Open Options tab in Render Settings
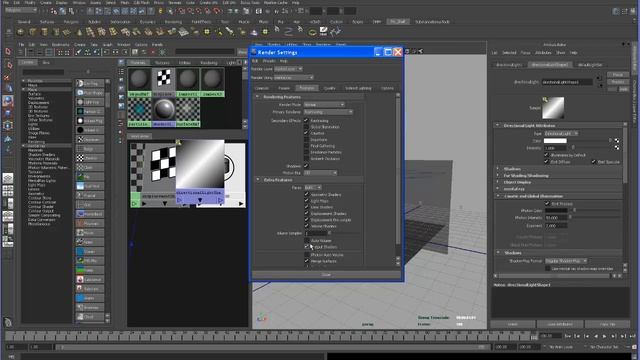This screenshot has width=640, height=360. click(387, 88)
